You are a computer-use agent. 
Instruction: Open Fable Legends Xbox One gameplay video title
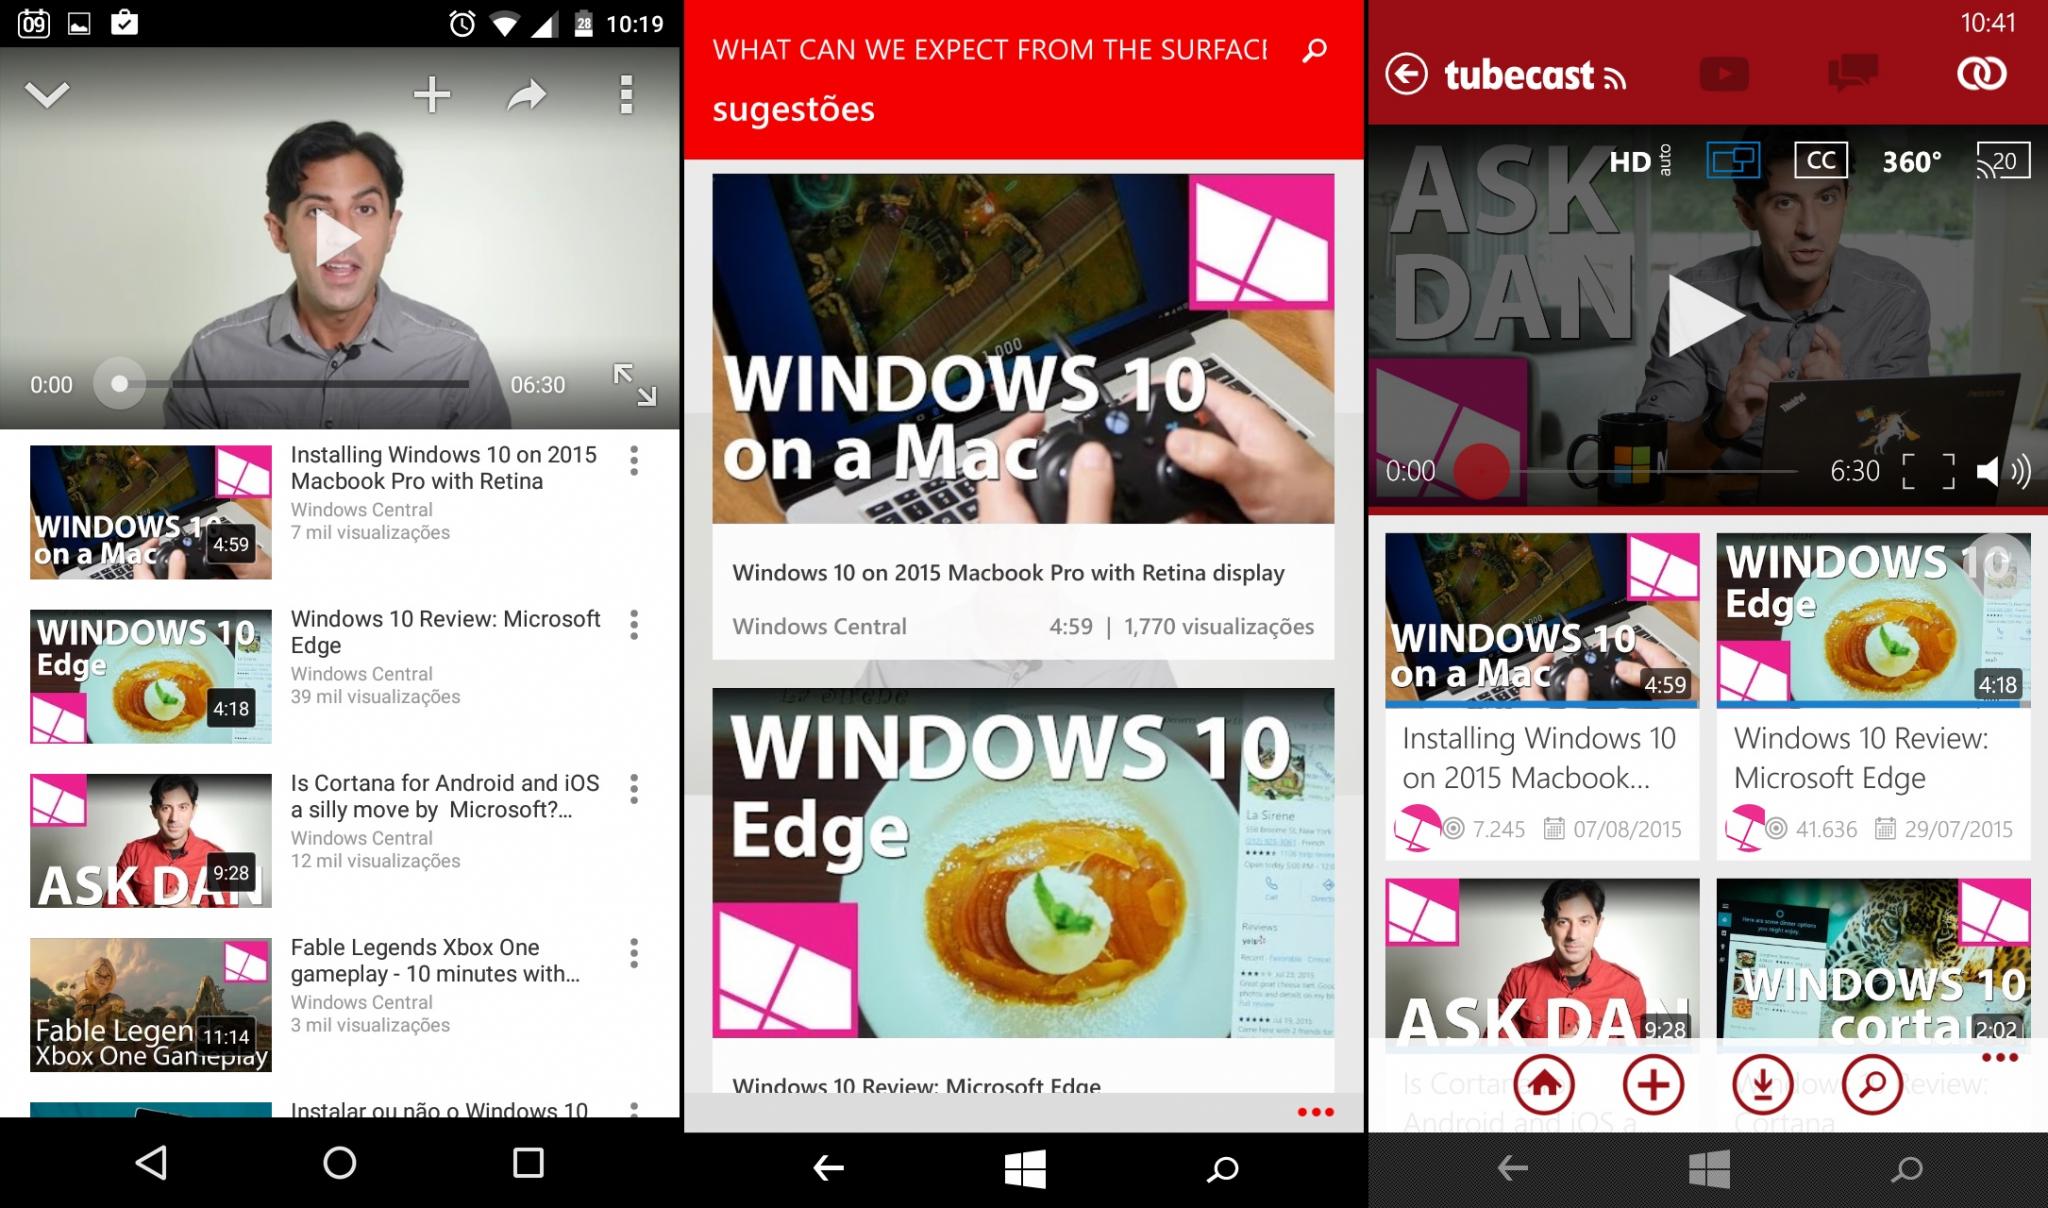tap(435, 960)
